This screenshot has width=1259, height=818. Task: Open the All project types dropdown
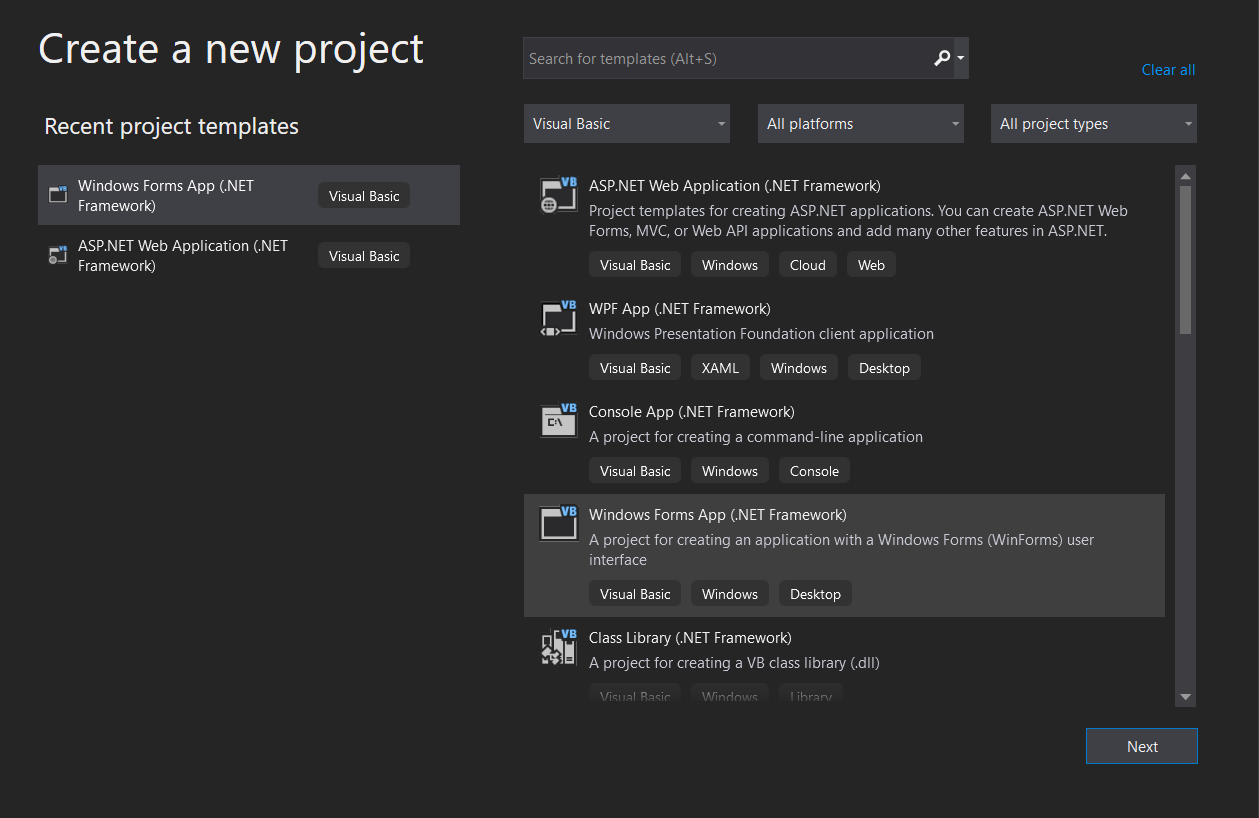(x=1093, y=123)
